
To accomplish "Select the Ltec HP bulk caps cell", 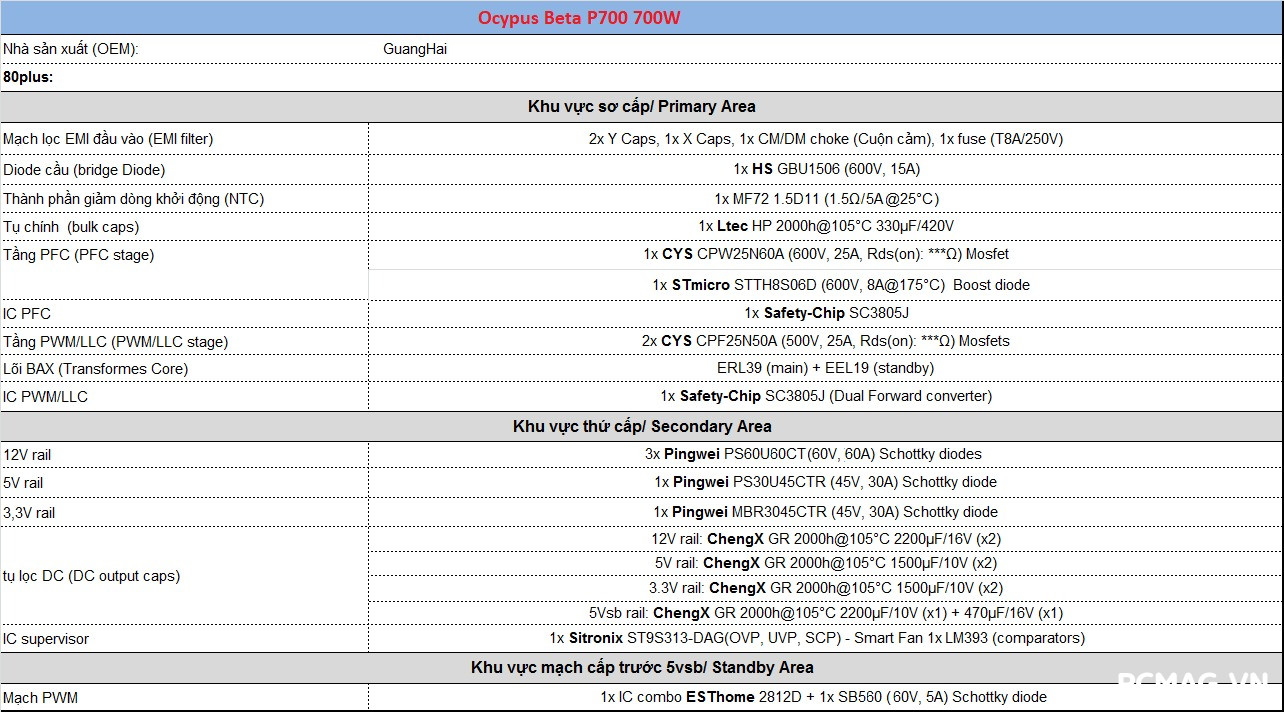I will coord(825,227).
